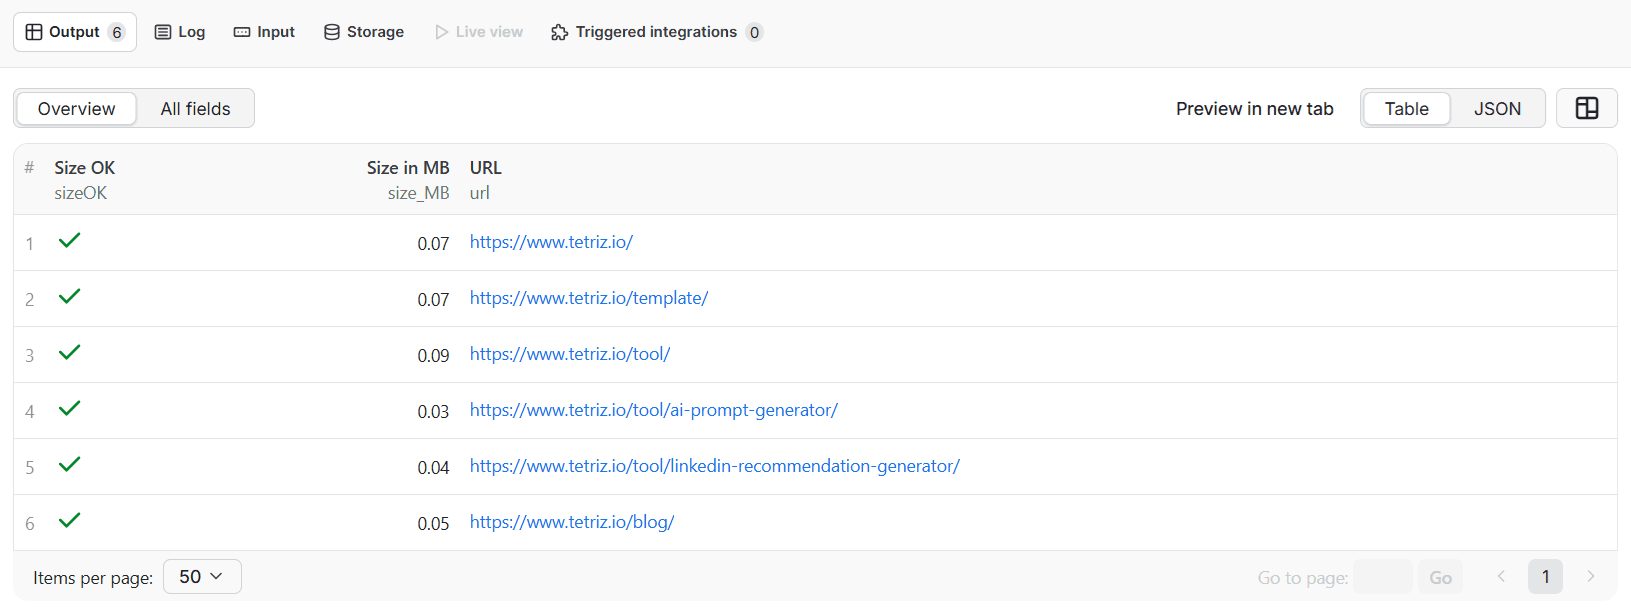Click checkmark in row 6
This screenshot has width=1631, height=609.
pos(69,520)
